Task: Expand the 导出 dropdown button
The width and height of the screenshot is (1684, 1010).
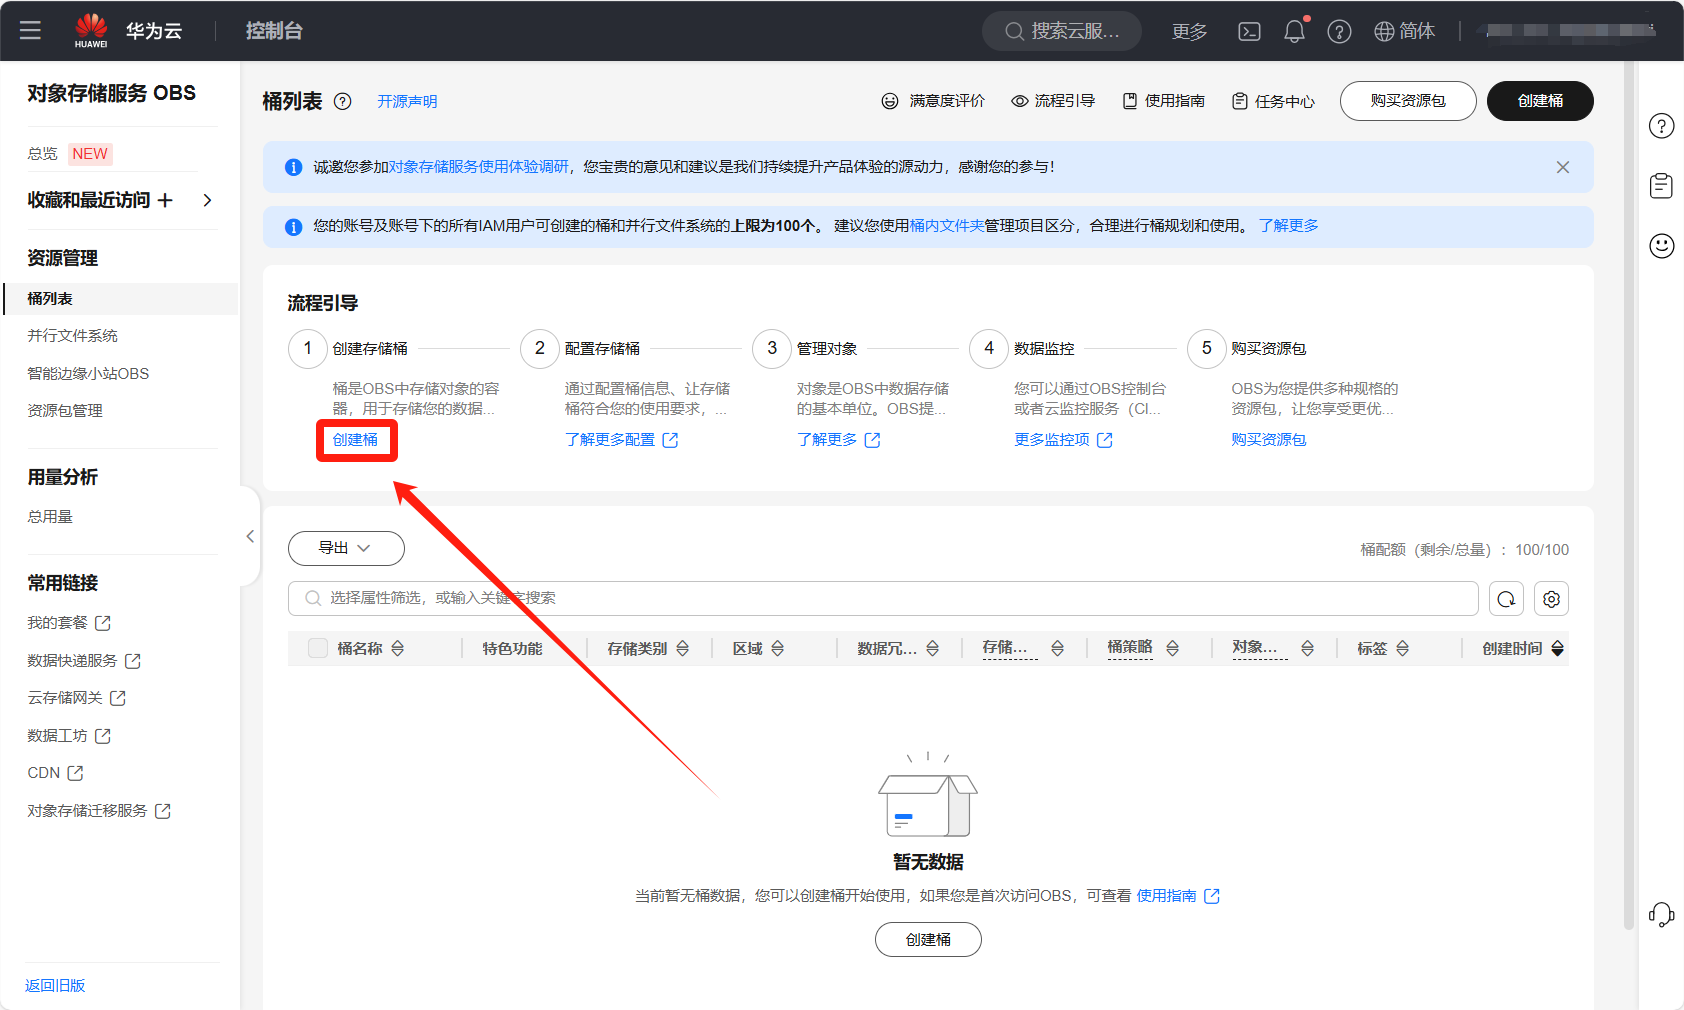Action: [346, 548]
